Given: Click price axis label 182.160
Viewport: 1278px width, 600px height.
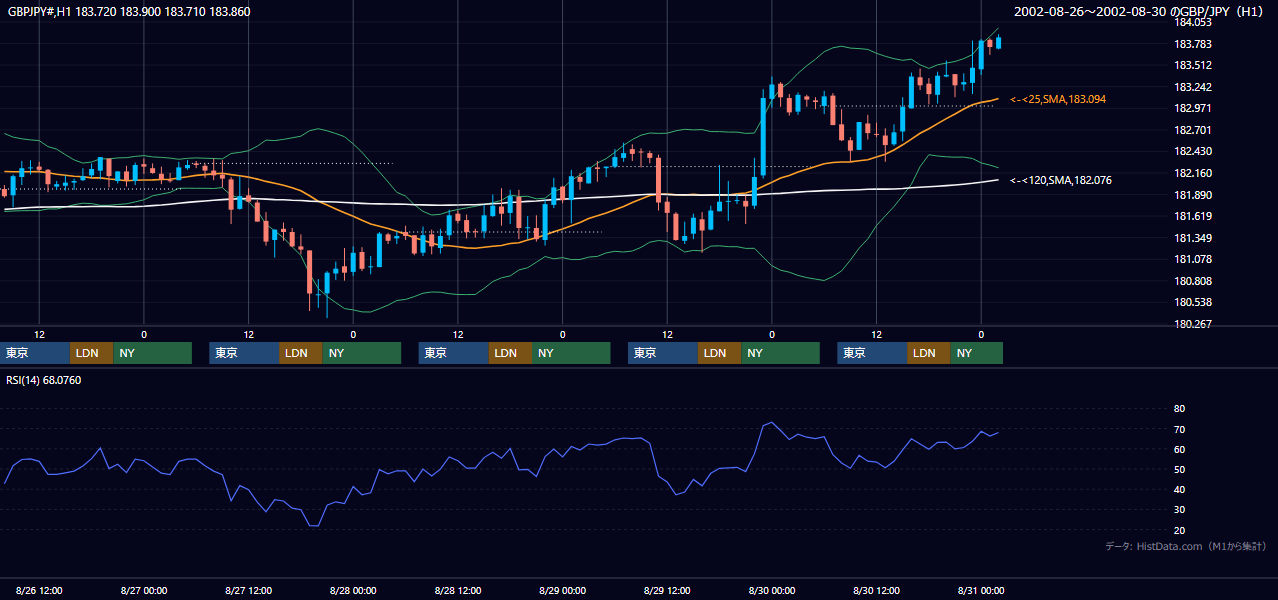Looking at the screenshot, I should tap(1193, 173).
